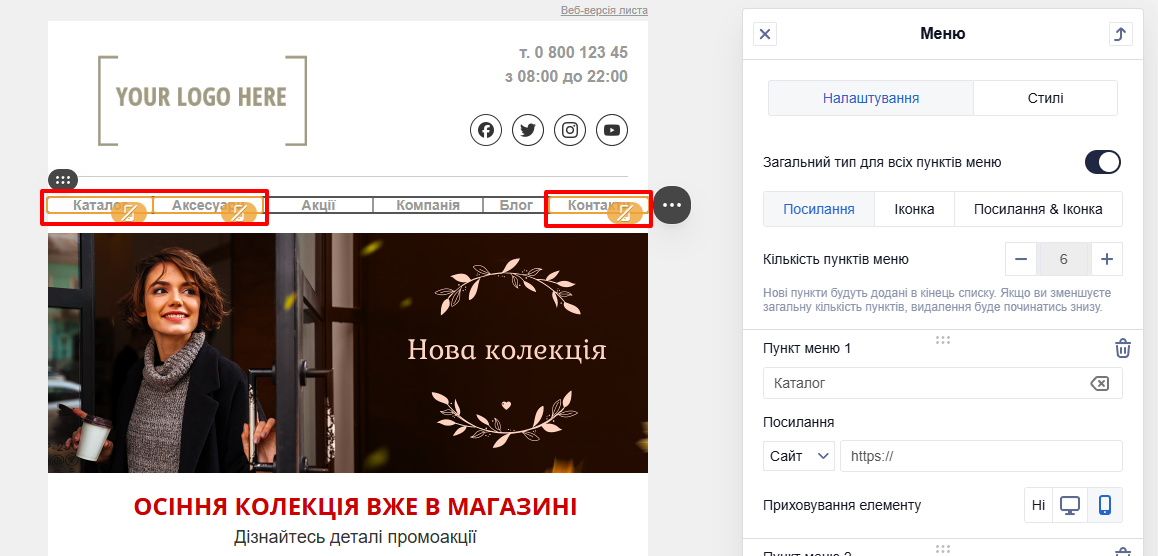Click the hours text з 08:00 до 22:00
The image size is (1158, 556).
566,77
